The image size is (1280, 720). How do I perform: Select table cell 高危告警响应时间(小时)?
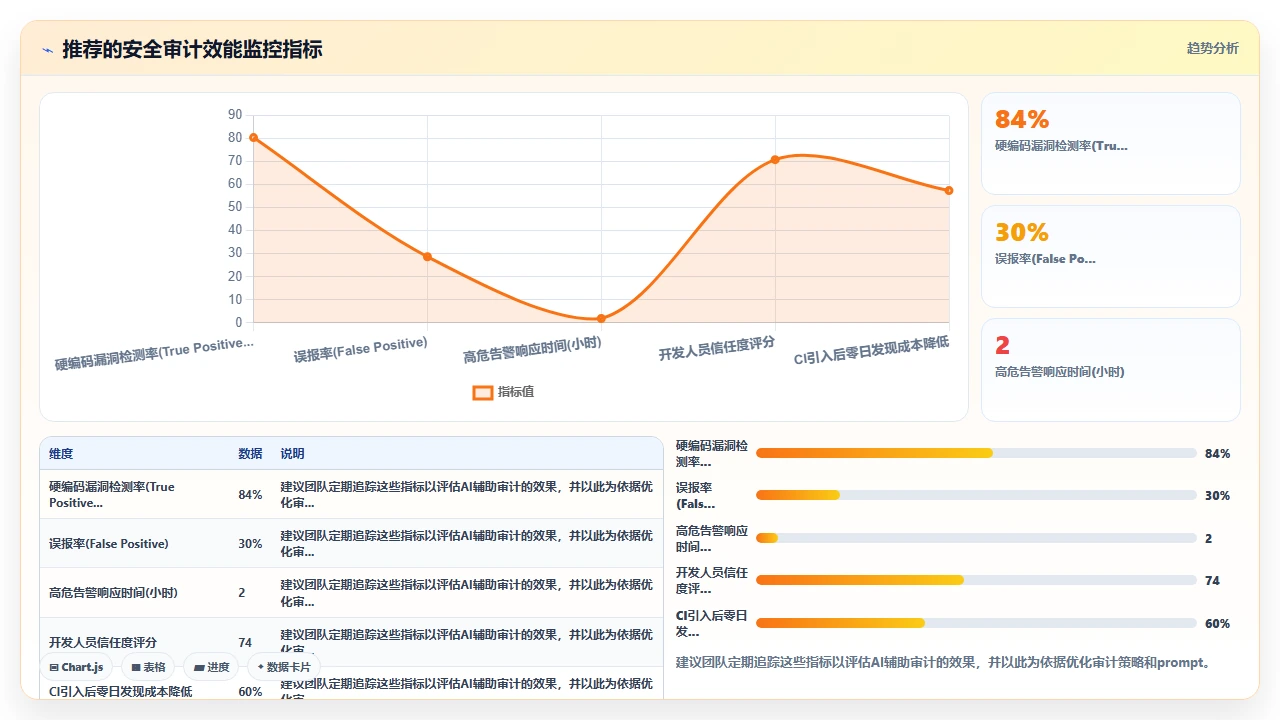134,593
